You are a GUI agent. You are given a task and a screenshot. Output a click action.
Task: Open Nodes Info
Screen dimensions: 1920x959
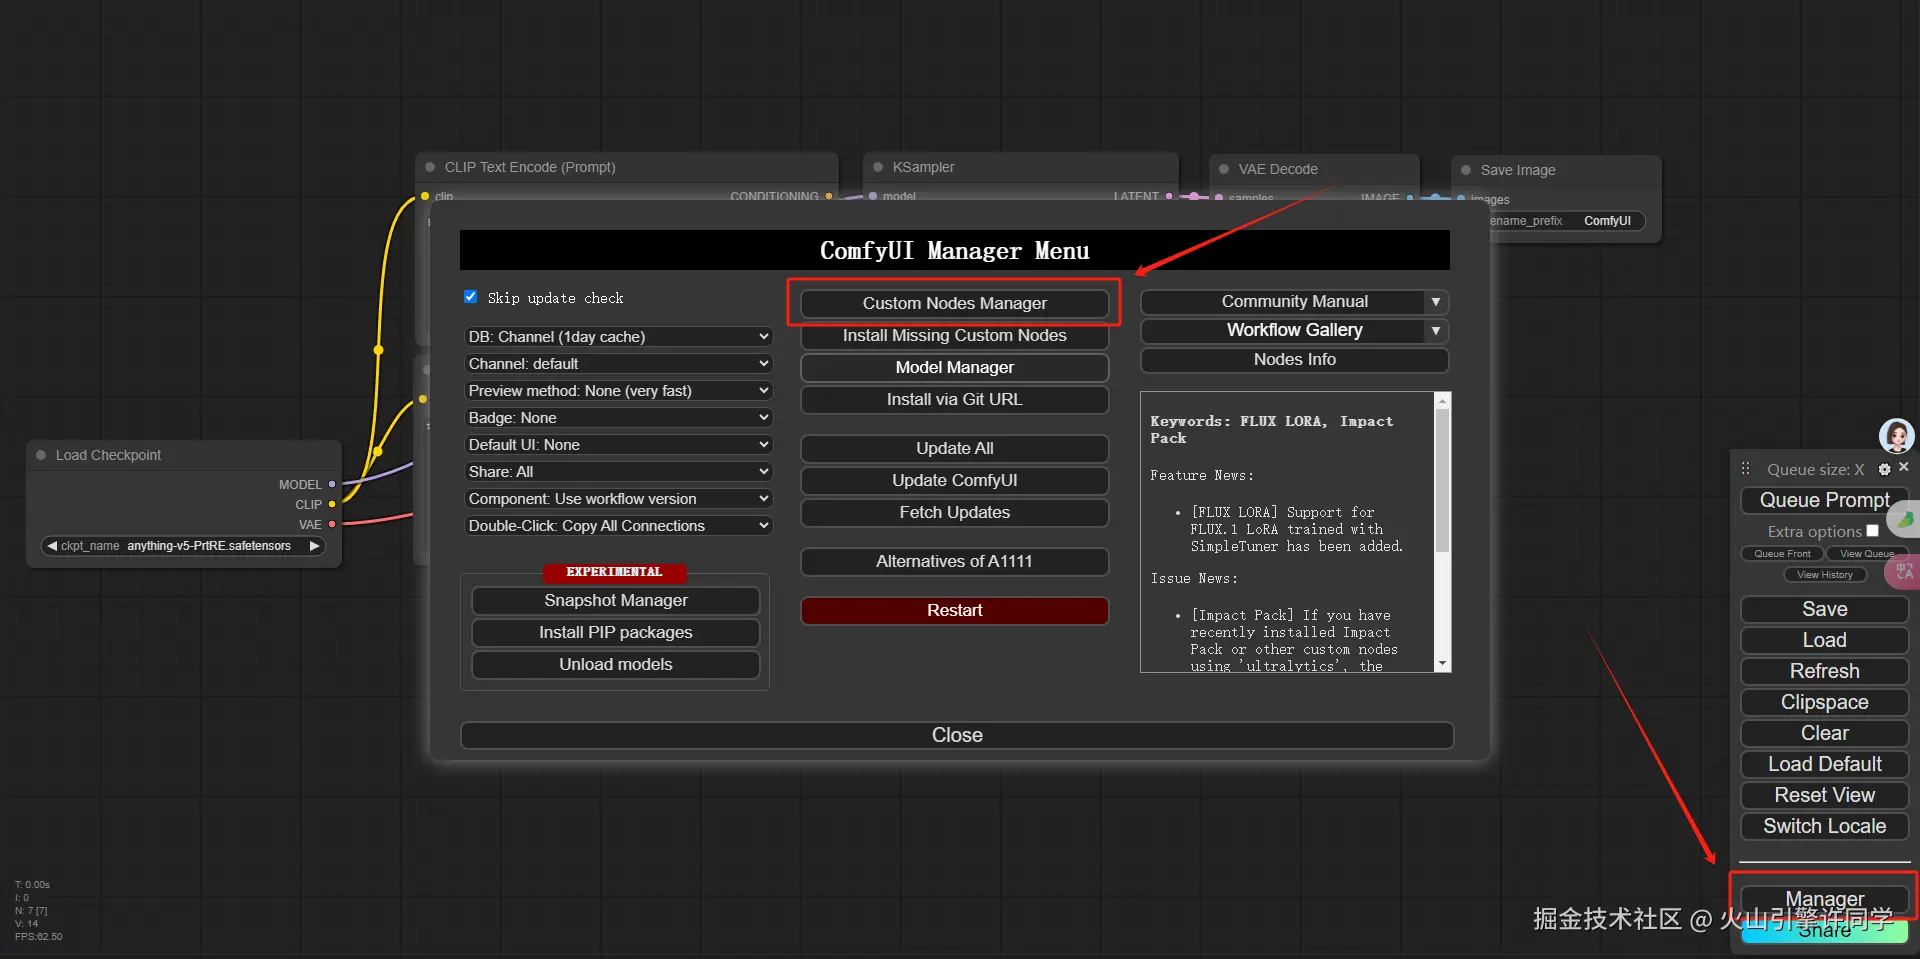click(x=1295, y=360)
